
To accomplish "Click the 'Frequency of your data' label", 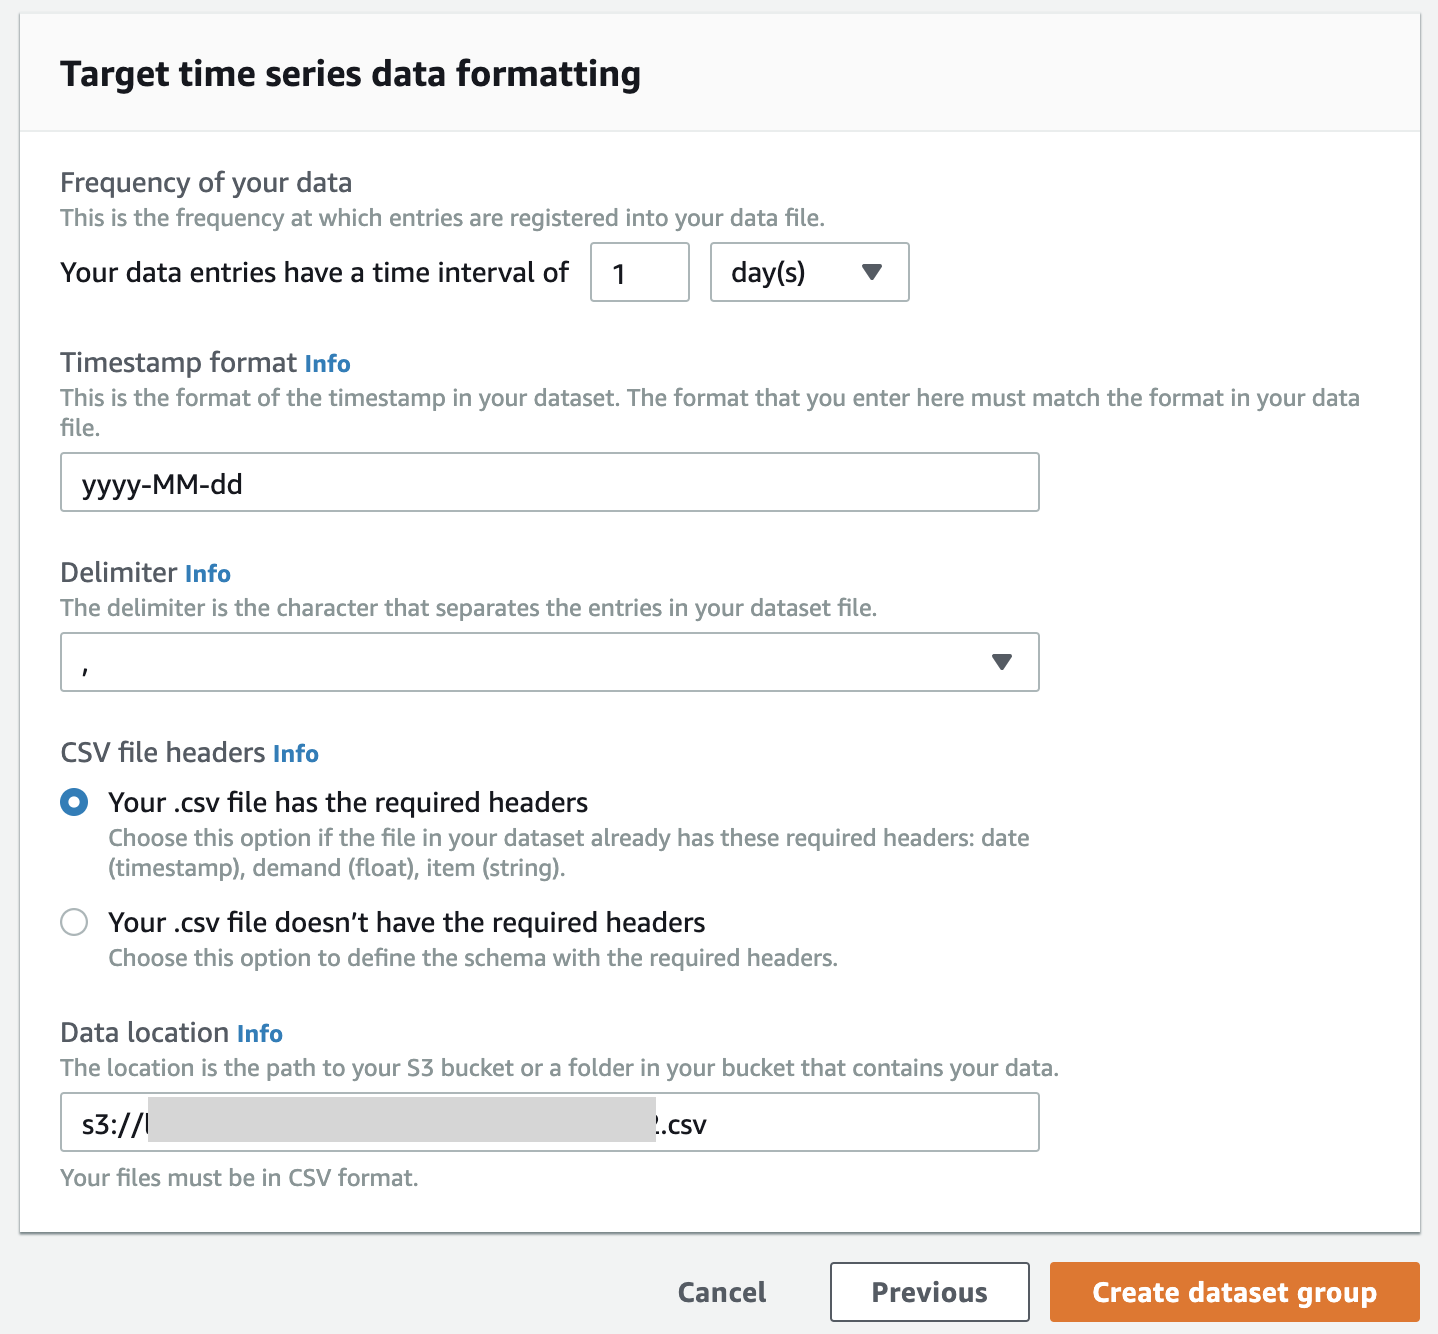I will [206, 182].
